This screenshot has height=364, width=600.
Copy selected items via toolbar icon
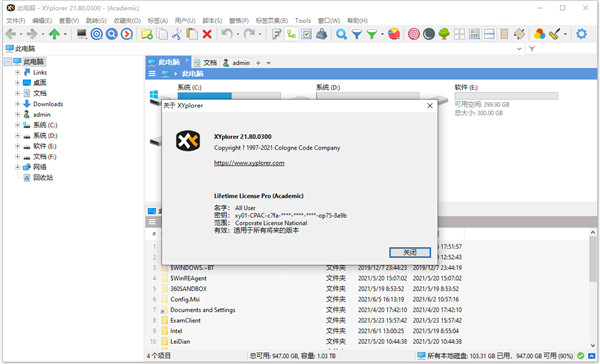tap(162, 34)
